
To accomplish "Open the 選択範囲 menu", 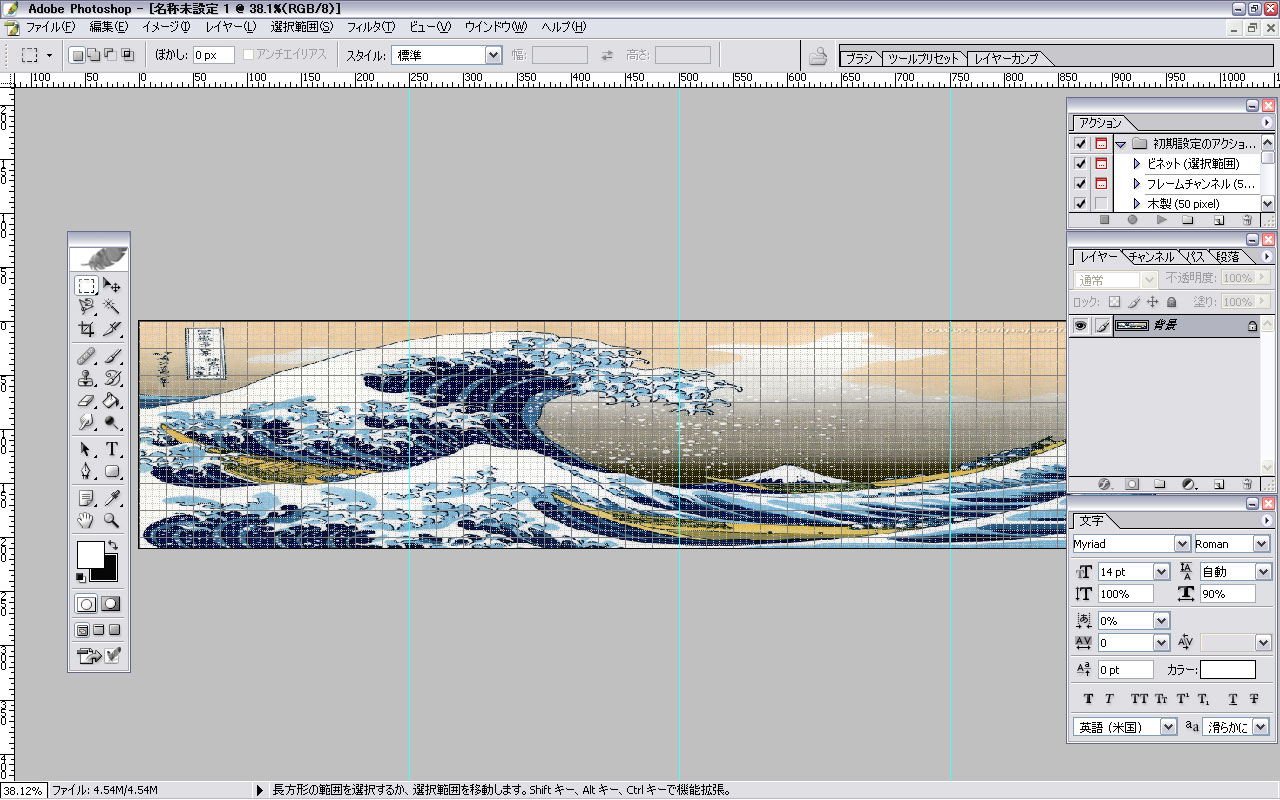I will [x=302, y=27].
